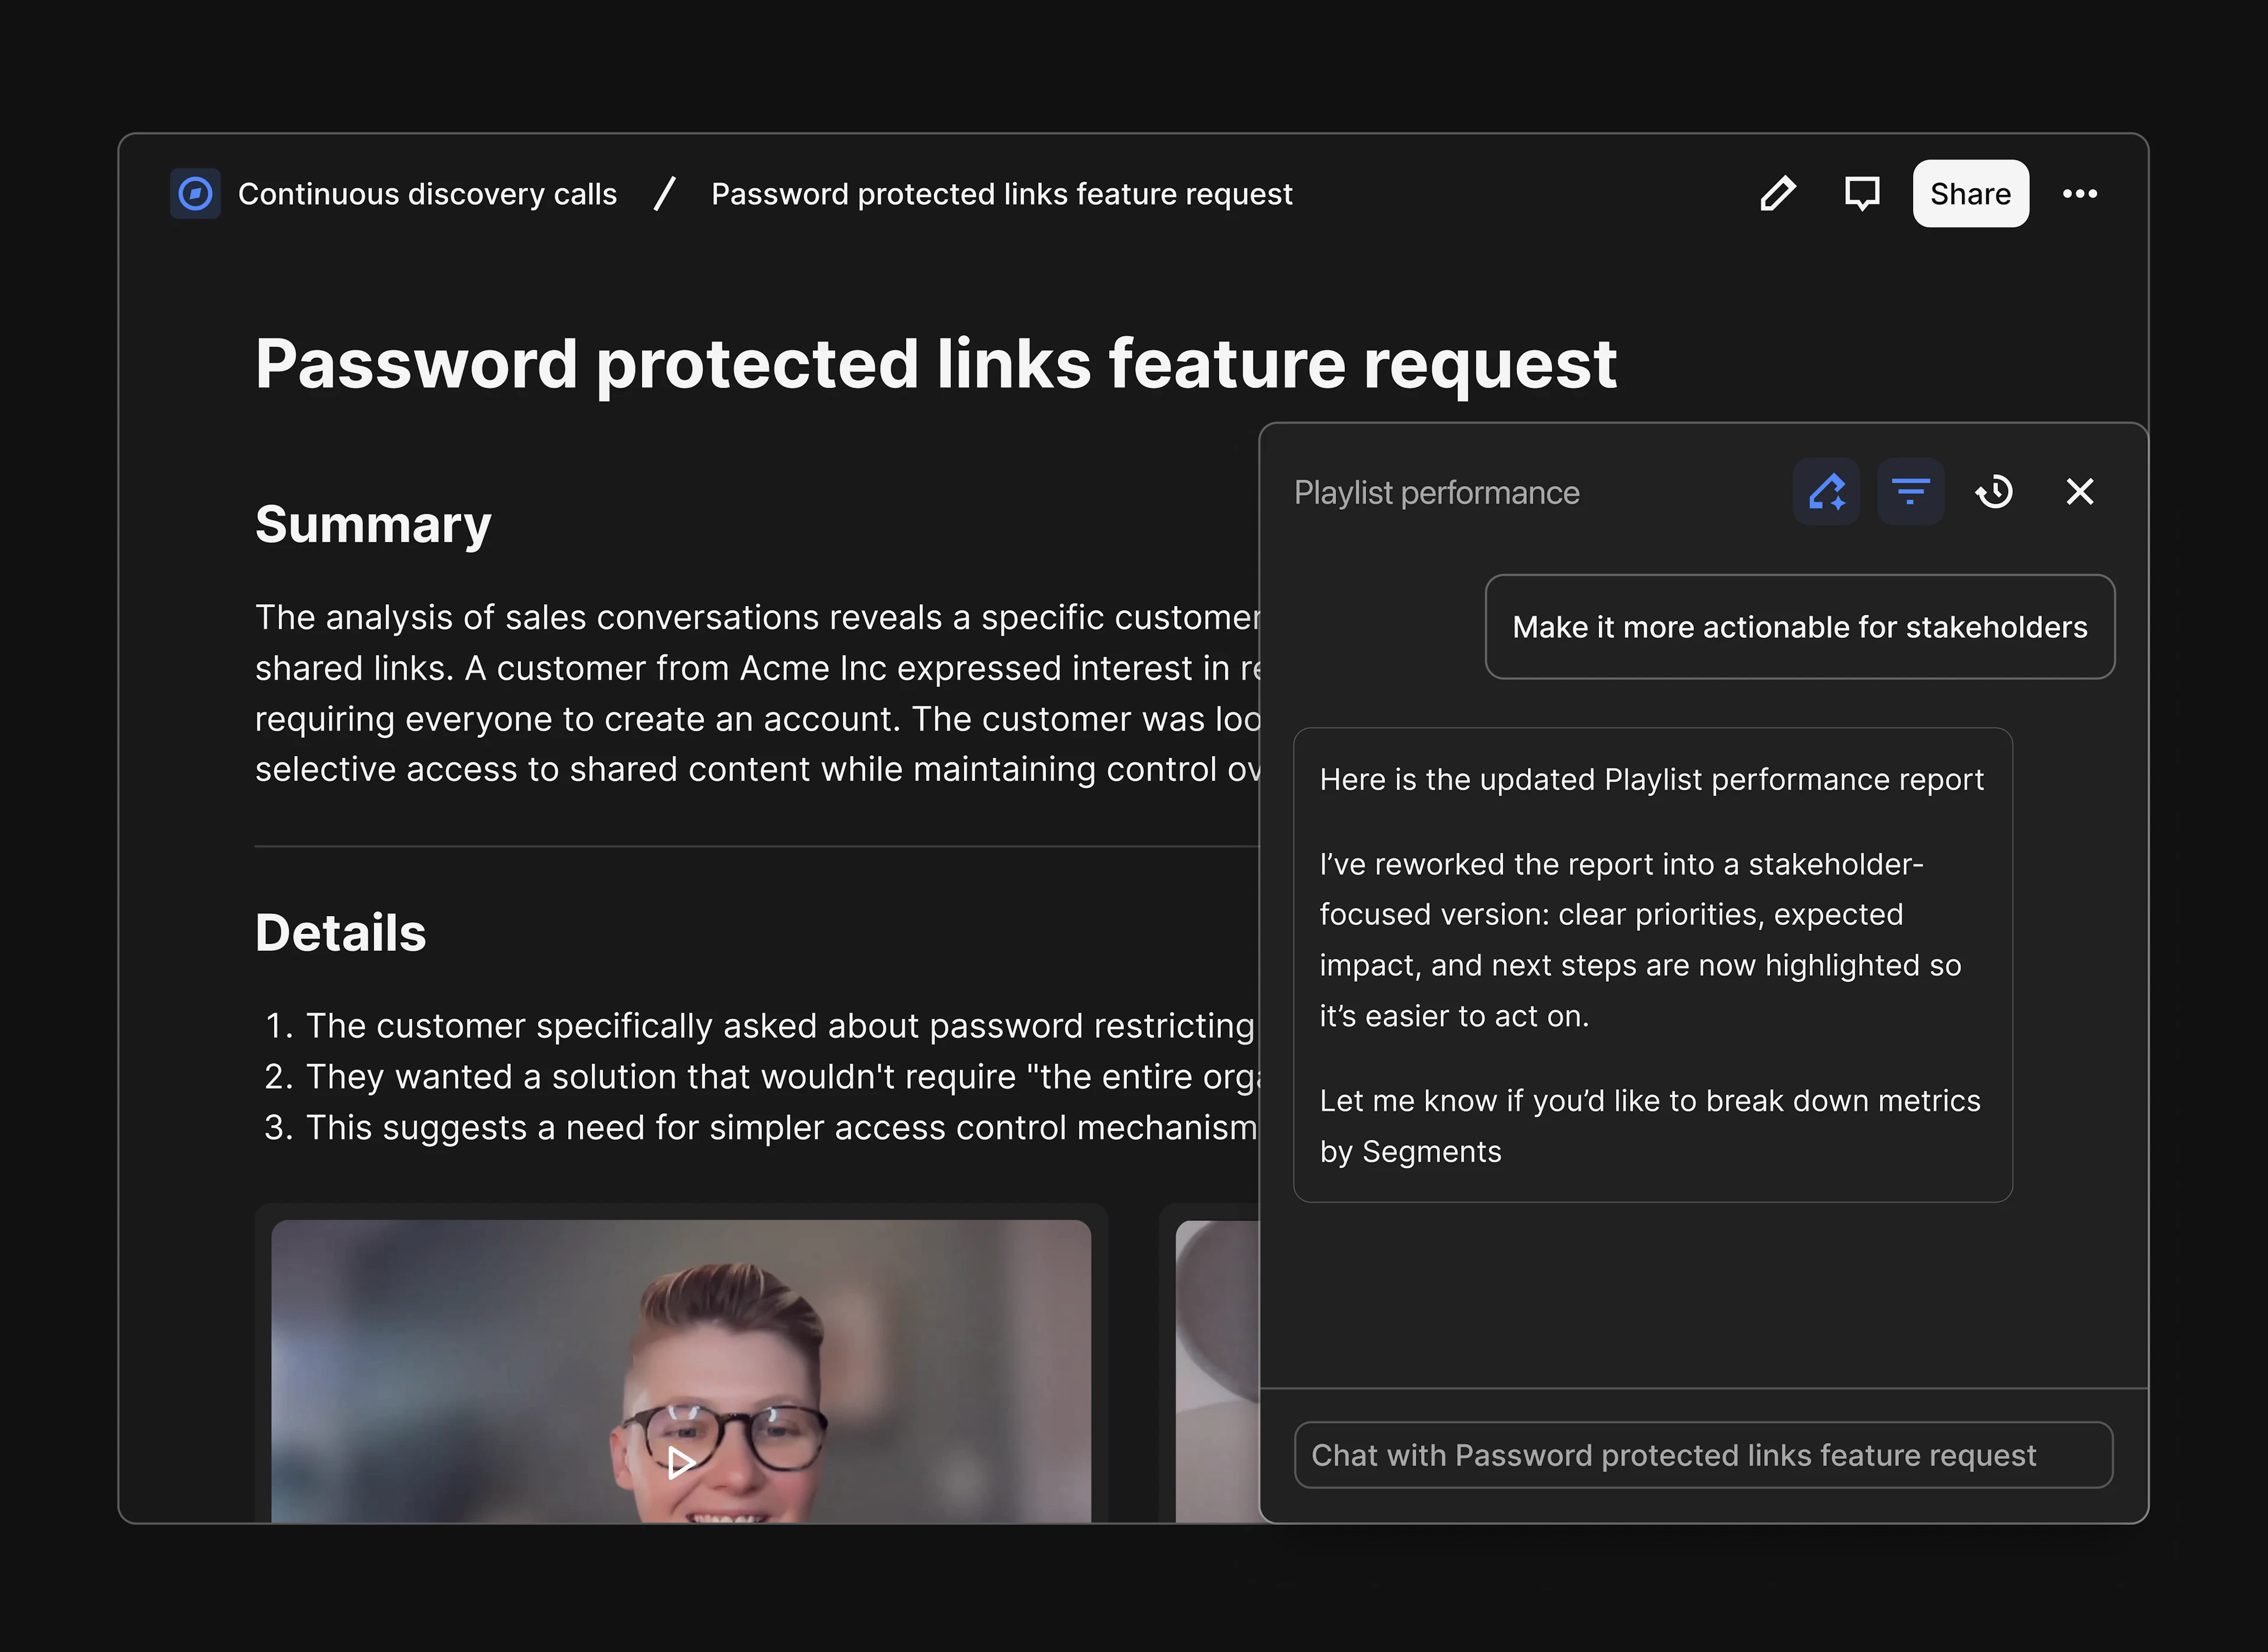This screenshot has height=1652, width=2268.
Task: Click the Continuous discovery calls workspace logo
Action: pyautogui.click(x=196, y=193)
